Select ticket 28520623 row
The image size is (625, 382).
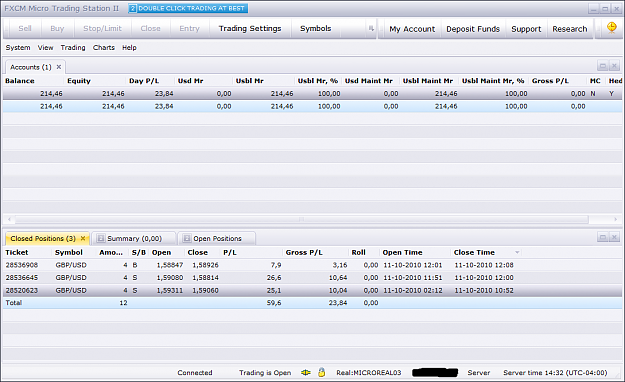[x=312, y=291]
